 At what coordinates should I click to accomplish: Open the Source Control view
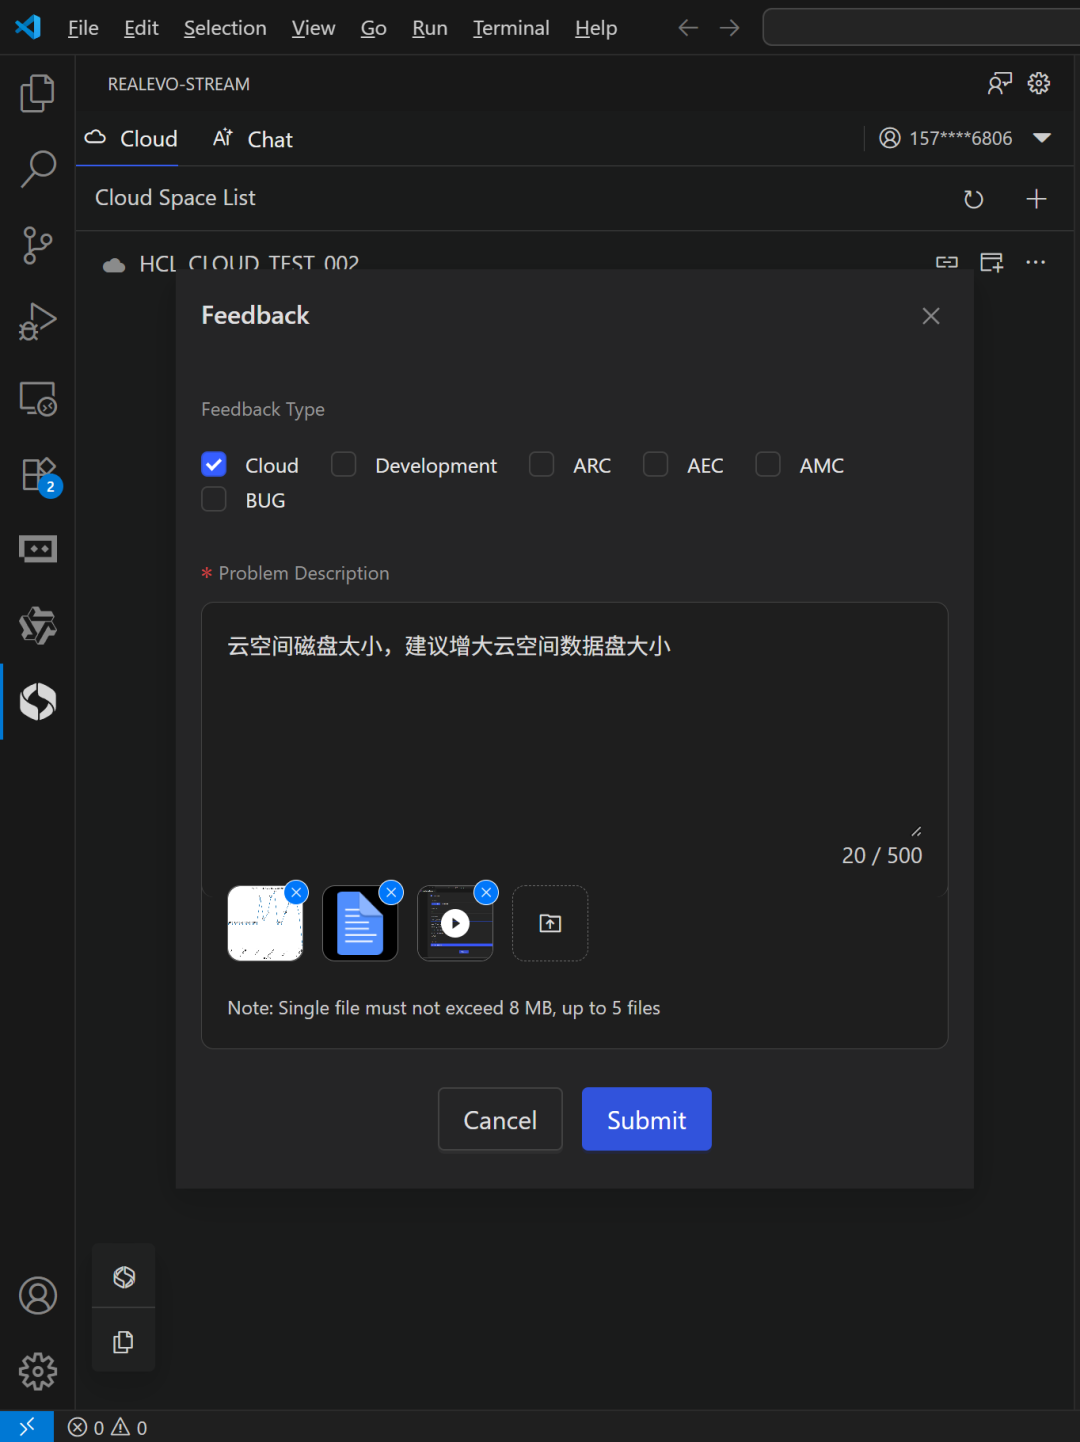point(38,245)
